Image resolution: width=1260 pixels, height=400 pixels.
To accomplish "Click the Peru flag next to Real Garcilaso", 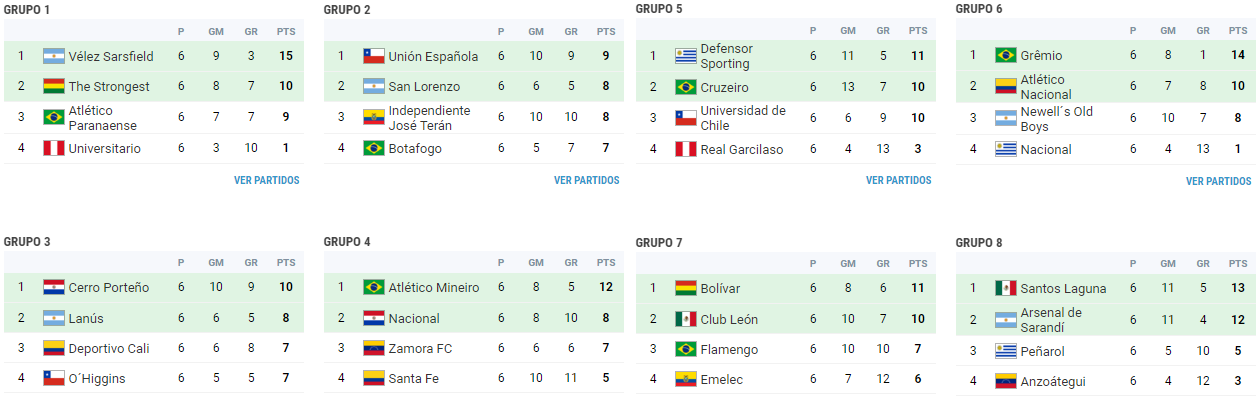I will click(686, 149).
